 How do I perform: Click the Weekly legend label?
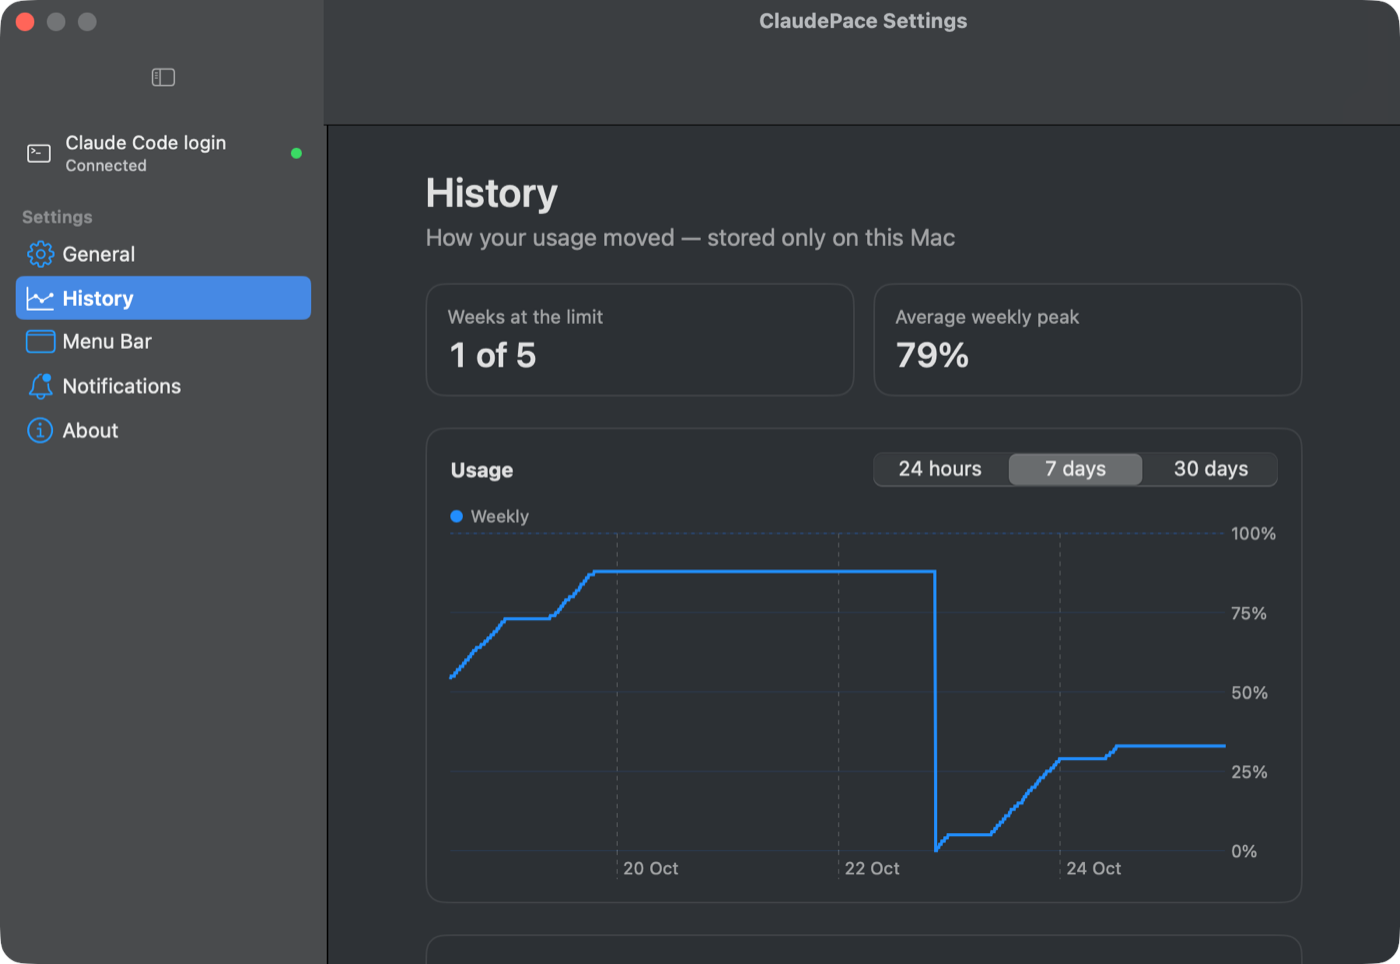499,516
